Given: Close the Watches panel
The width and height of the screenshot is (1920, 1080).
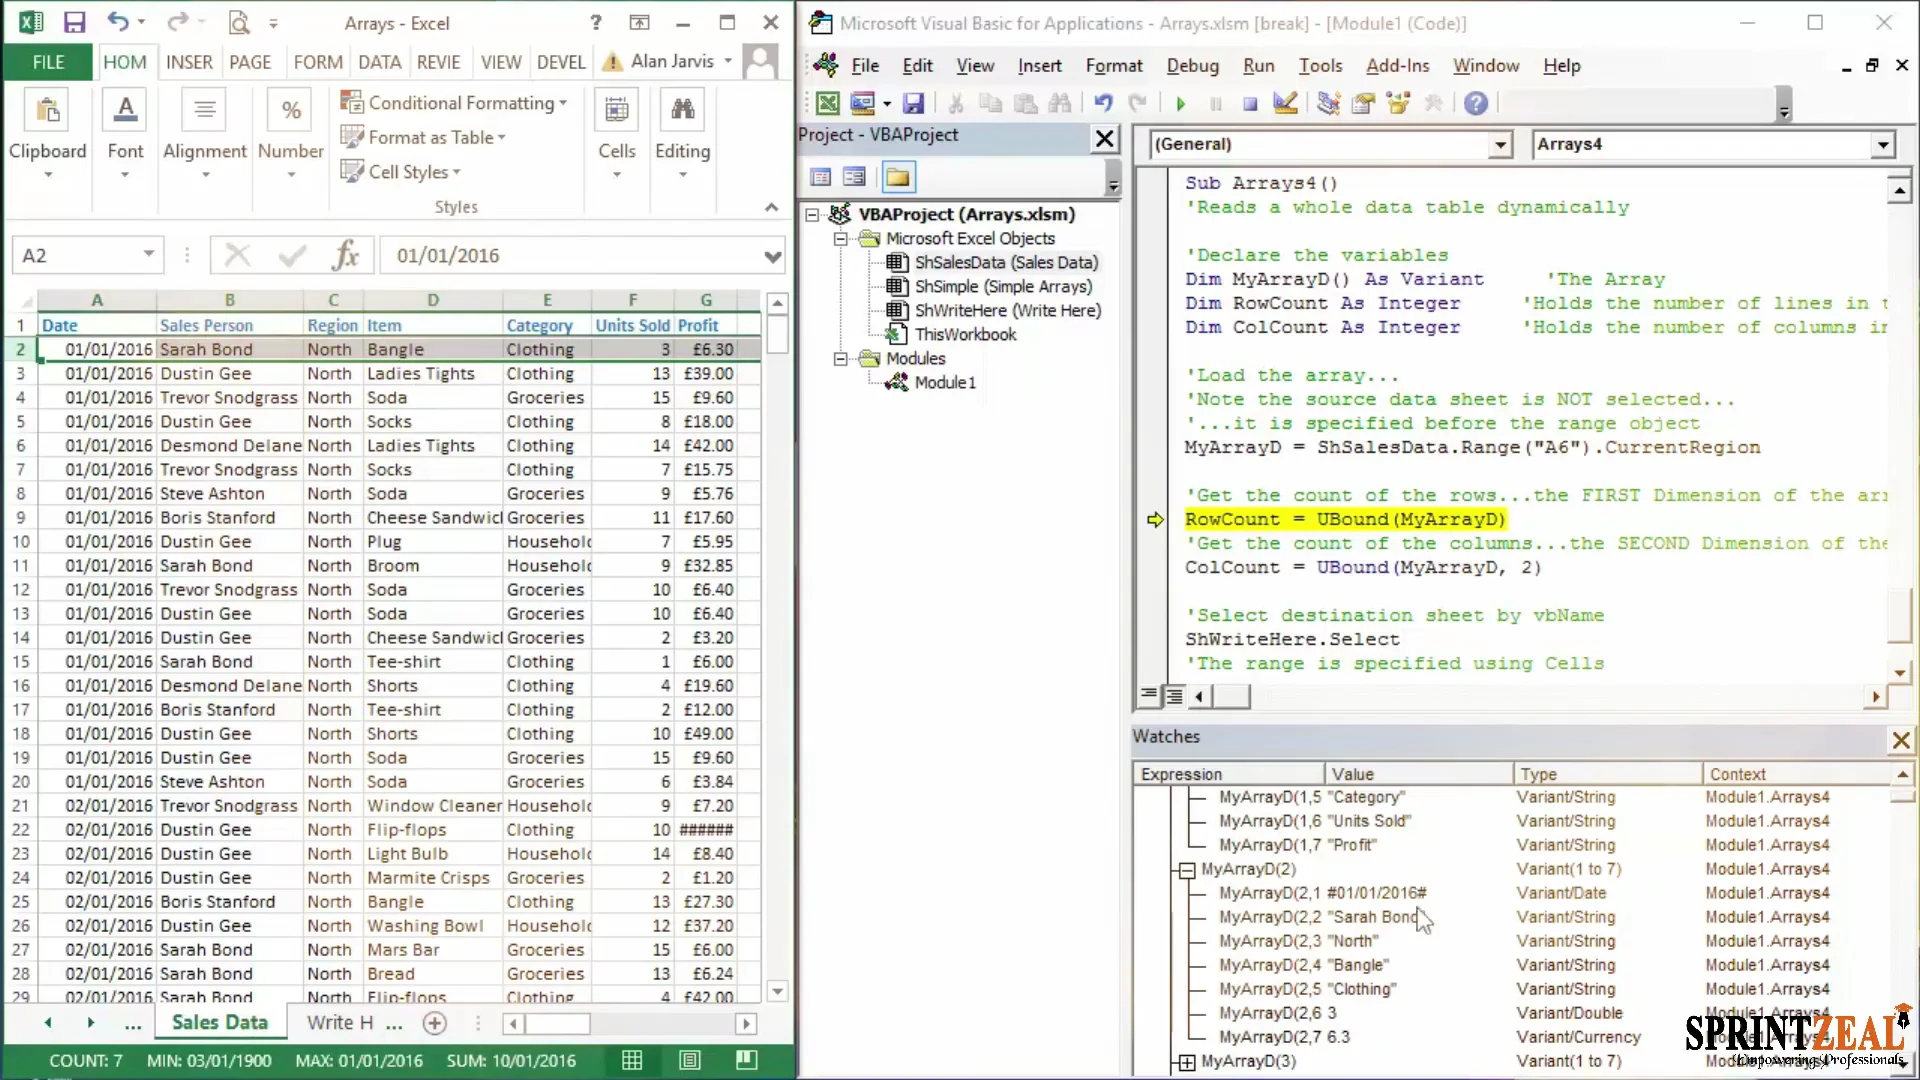Looking at the screenshot, I should (1901, 740).
